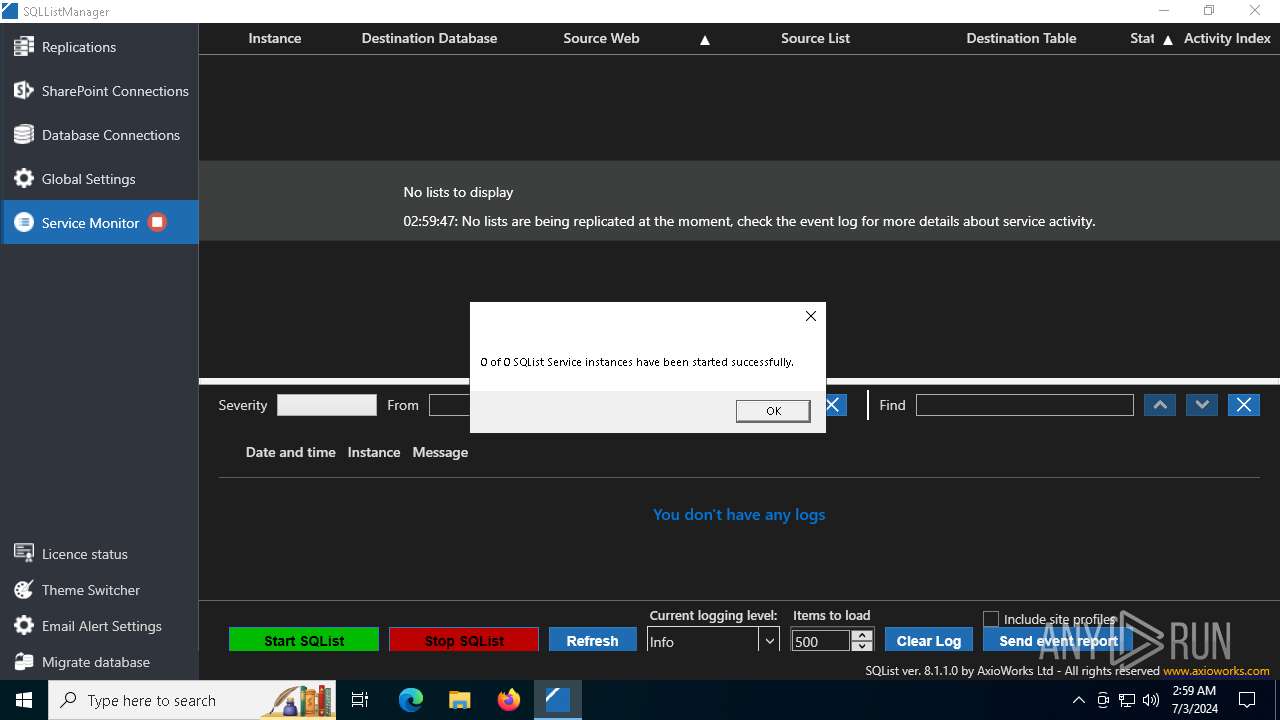The height and width of the screenshot is (720, 1280).
Task: Open Licence status
Action: [100, 554]
